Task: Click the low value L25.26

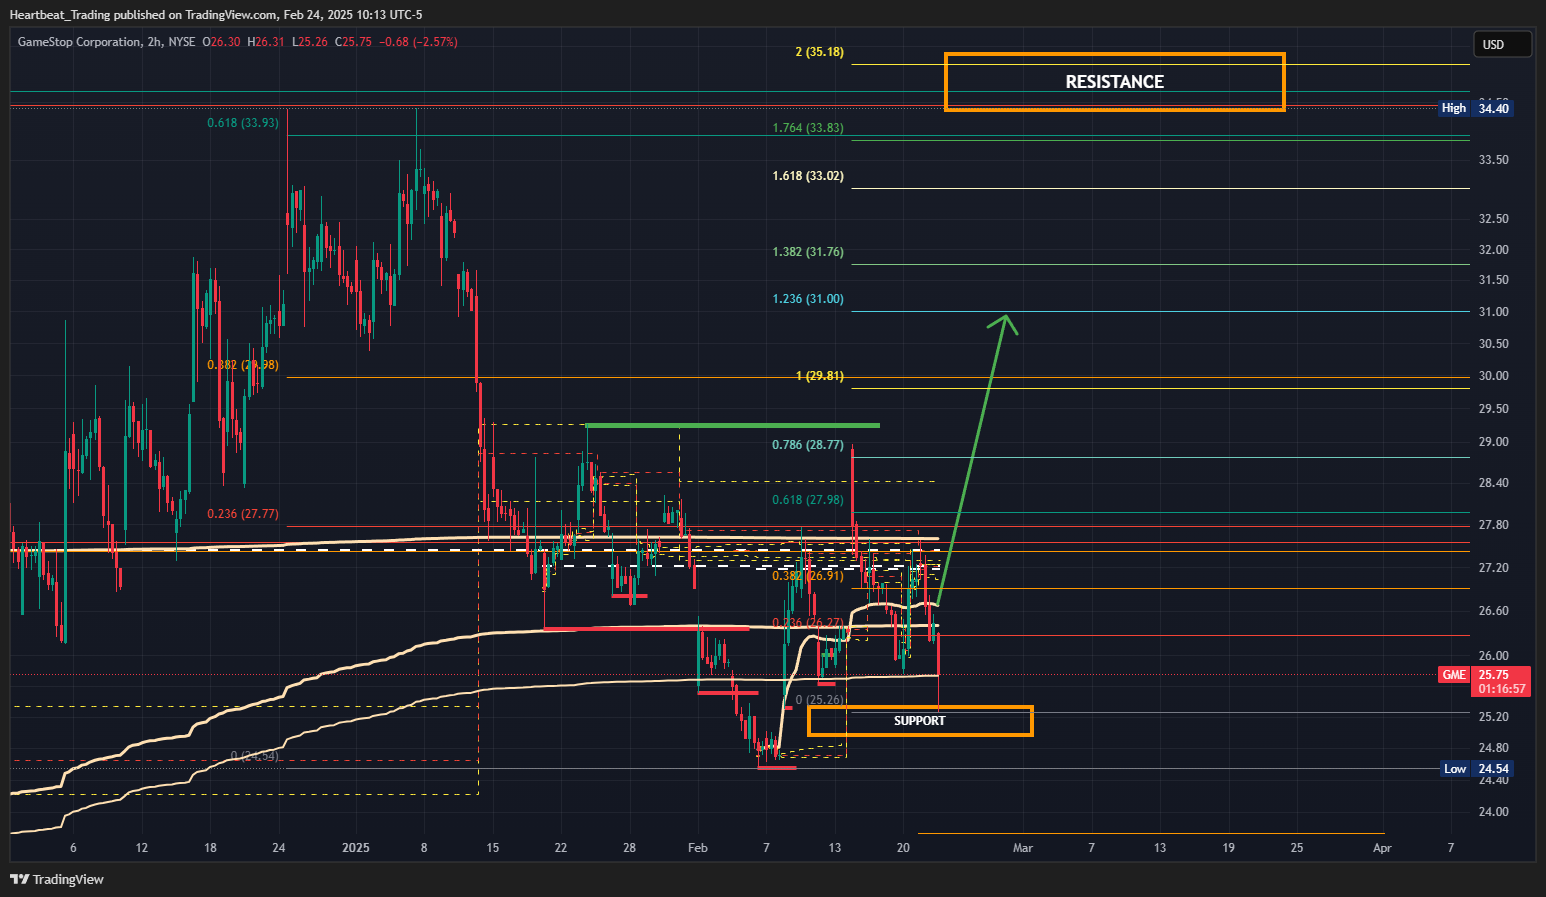Action: [310, 42]
